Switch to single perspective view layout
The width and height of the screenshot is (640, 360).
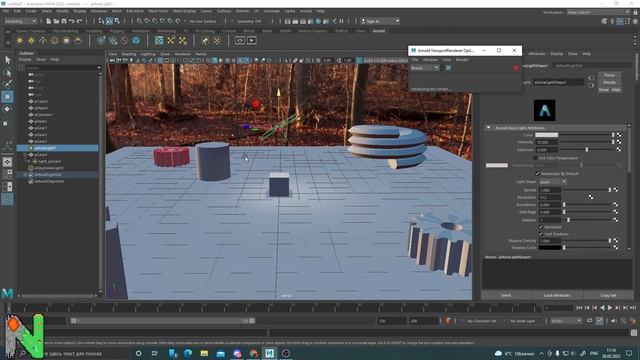[7, 162]
